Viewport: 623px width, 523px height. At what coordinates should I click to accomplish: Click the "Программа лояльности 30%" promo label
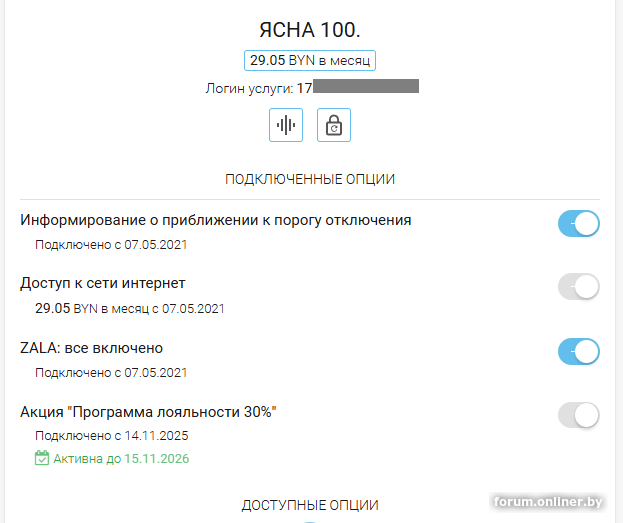coord(148,412)
